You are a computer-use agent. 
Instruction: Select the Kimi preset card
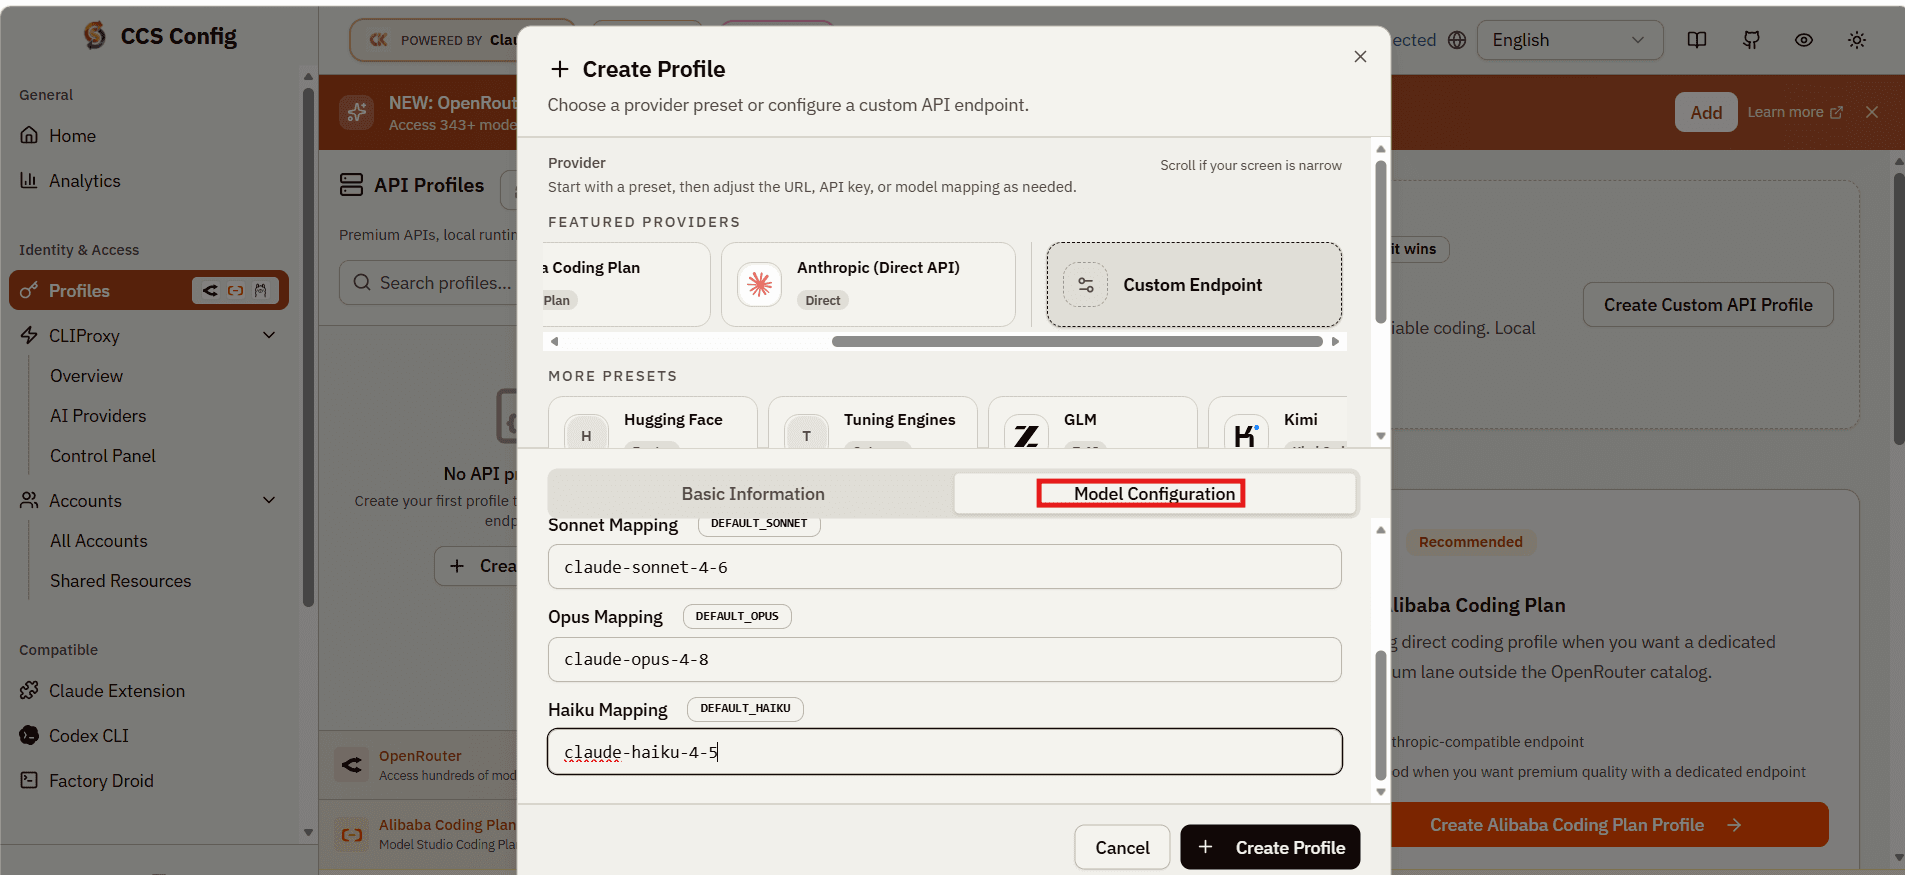(1278, 422)
